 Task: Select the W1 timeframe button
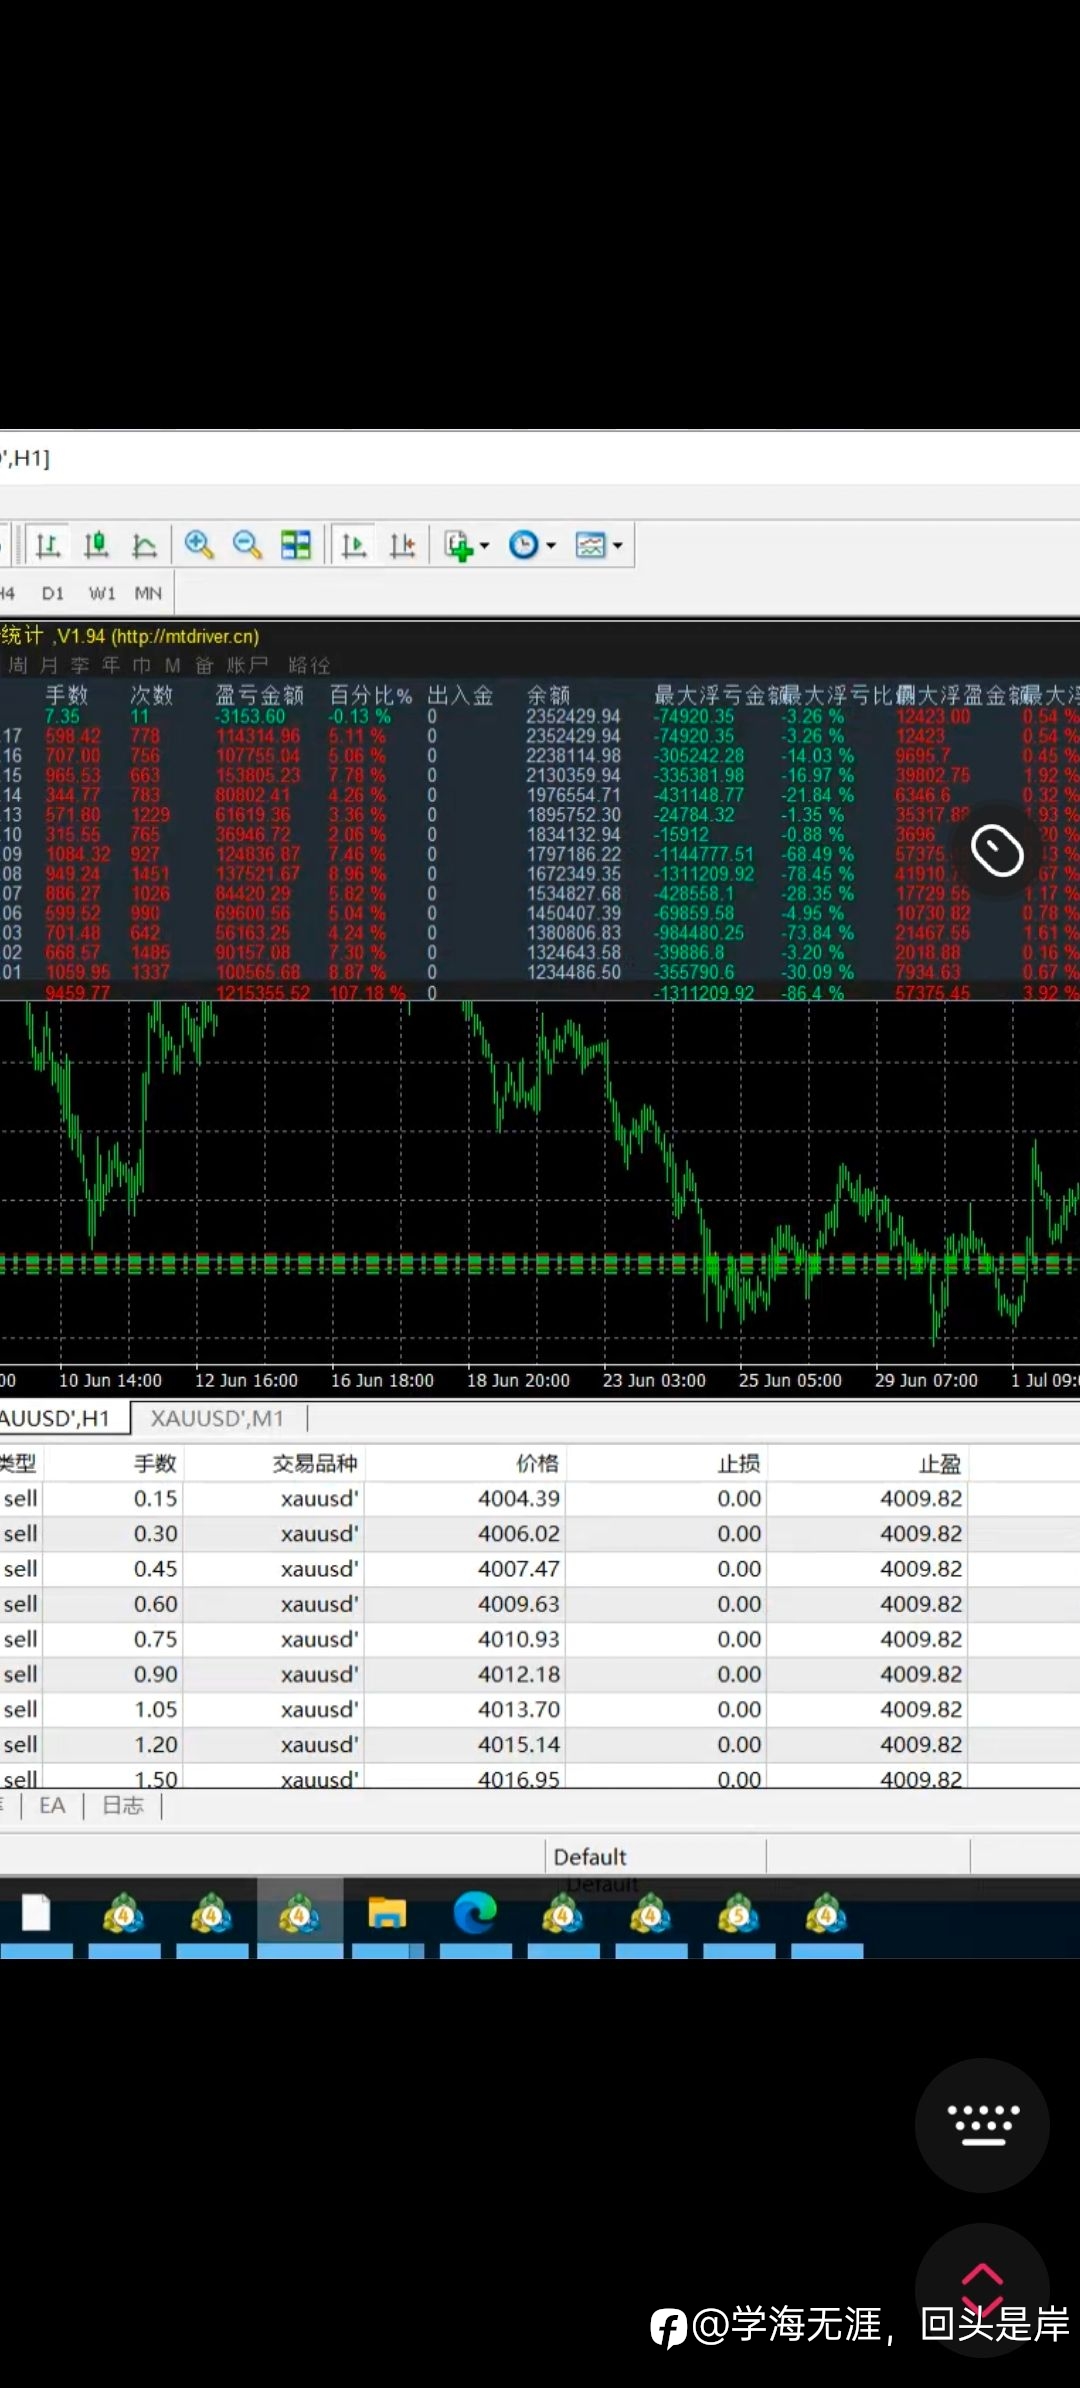102,593
